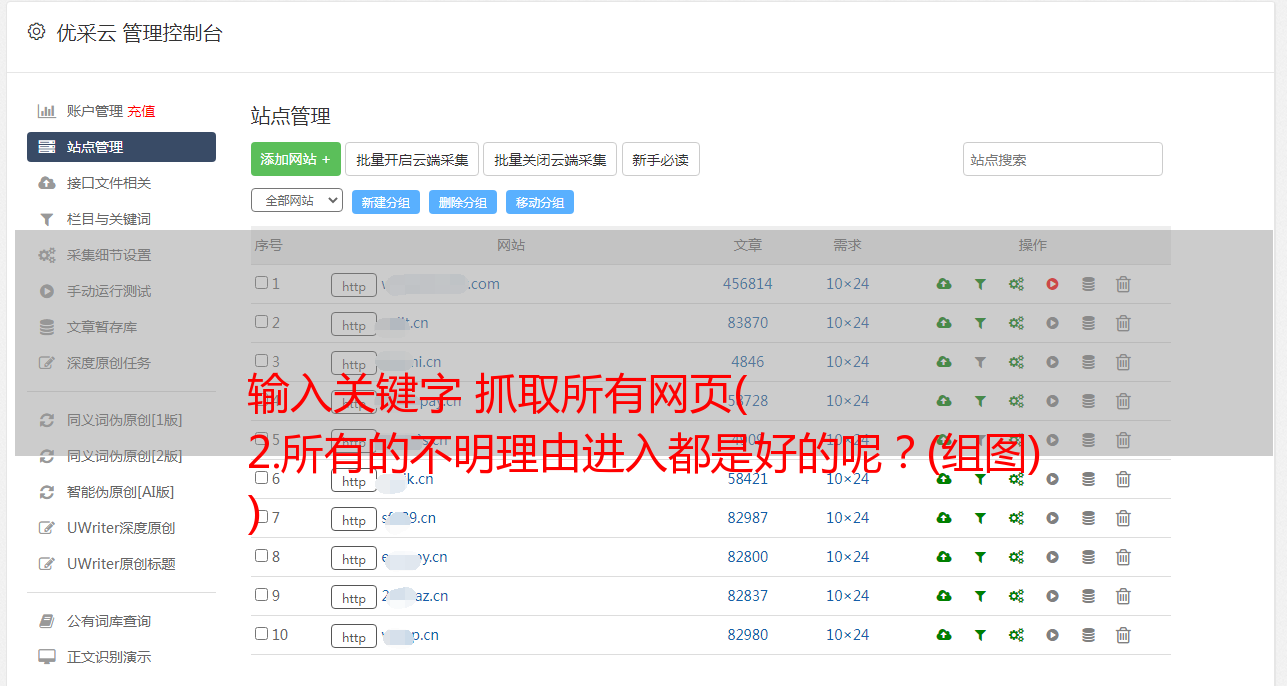The image size is (1287, 686).
Task: Click article count 456814
Action: tap(748, 284)
